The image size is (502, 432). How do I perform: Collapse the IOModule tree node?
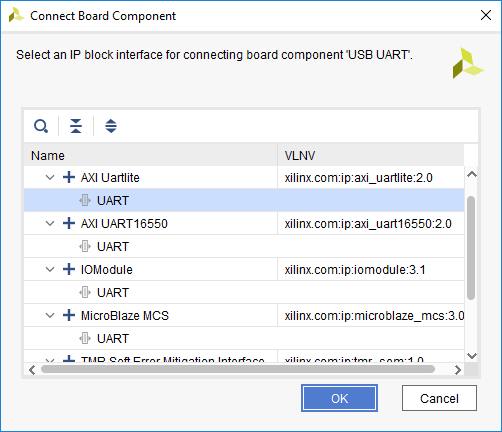[50, 269]
